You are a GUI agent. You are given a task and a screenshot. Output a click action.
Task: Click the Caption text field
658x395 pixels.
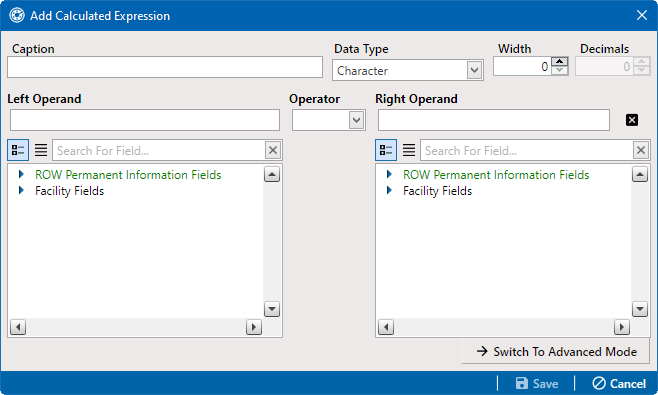(165, 67)
